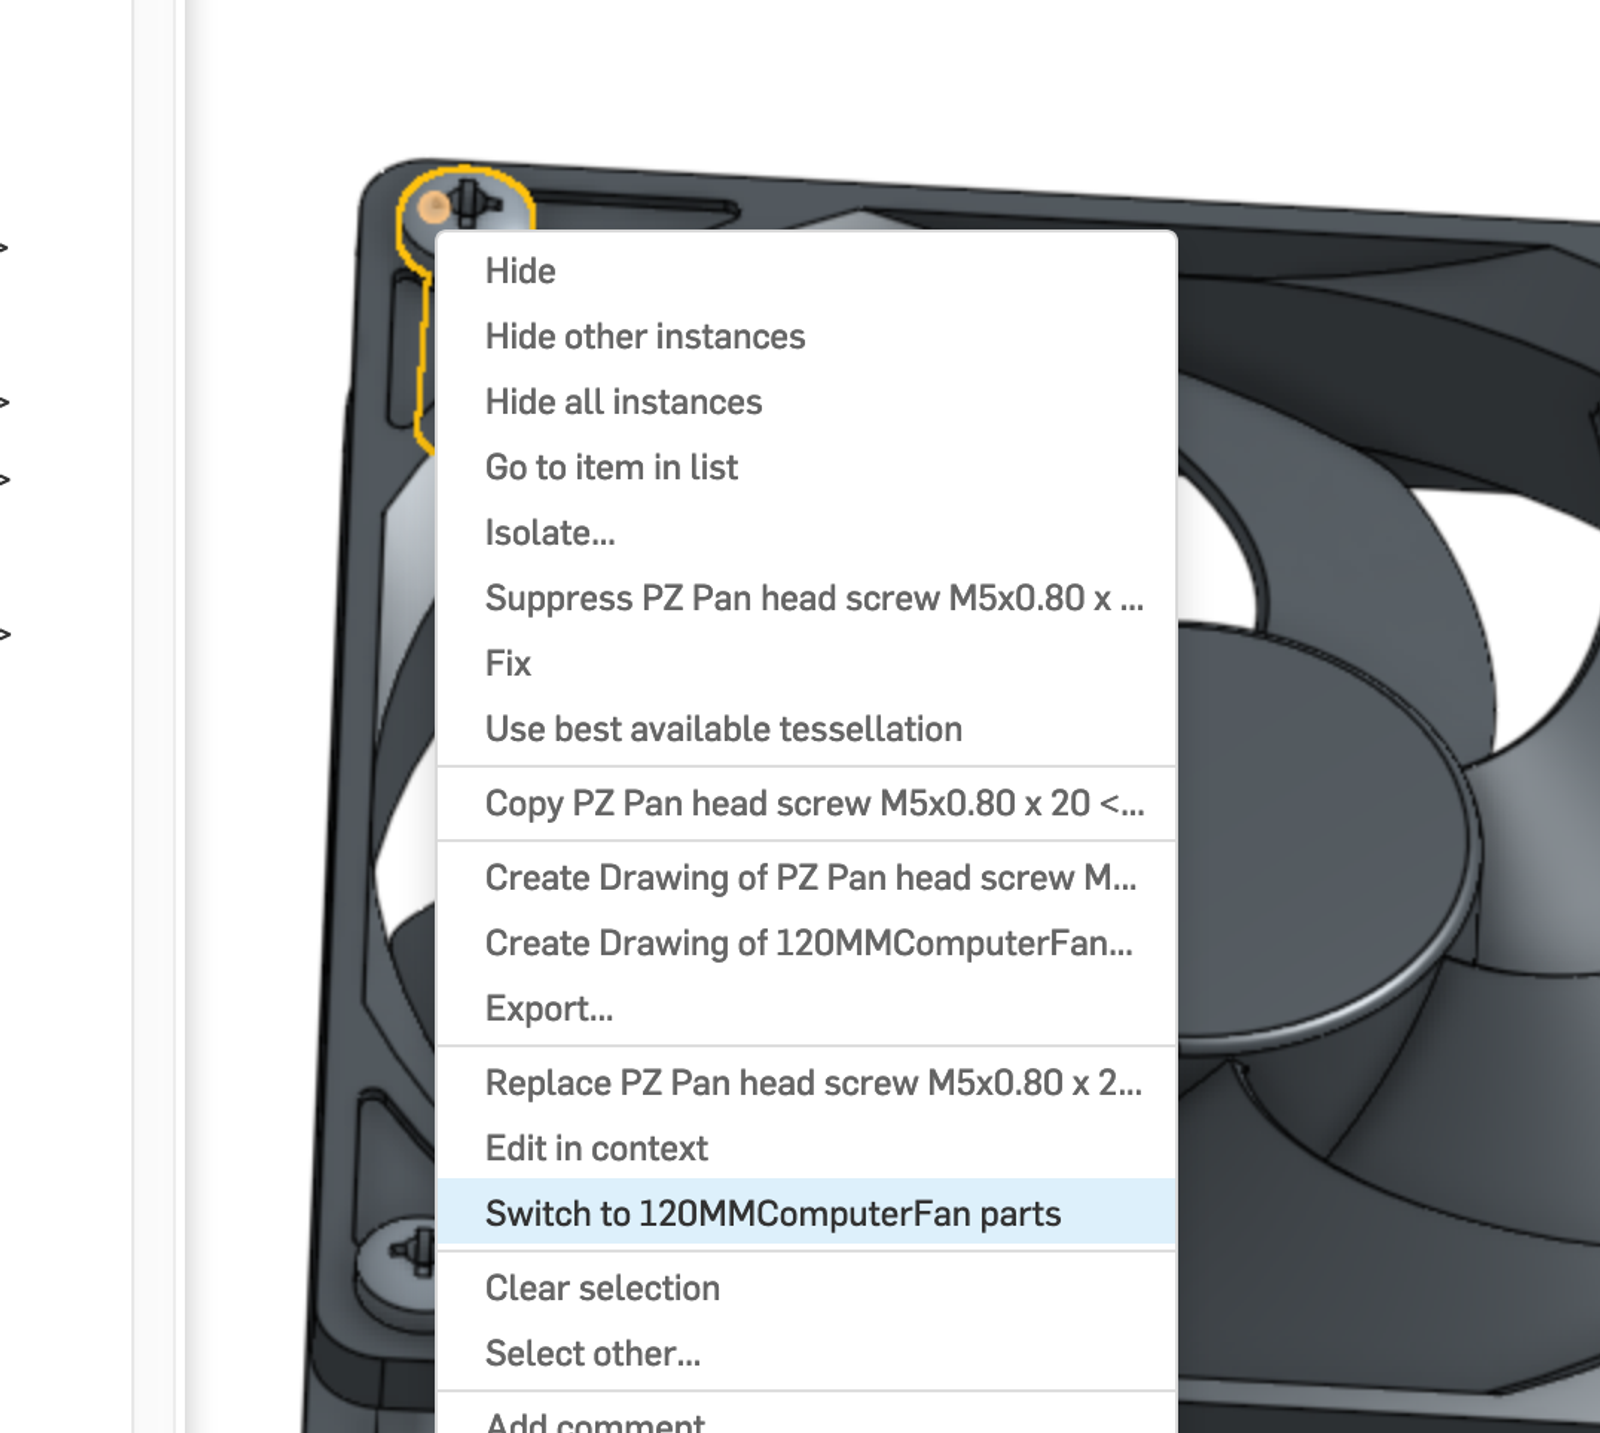Open Select other... option
This screenshot has height=1433, width=1600.
click(x=806, y=1353)
